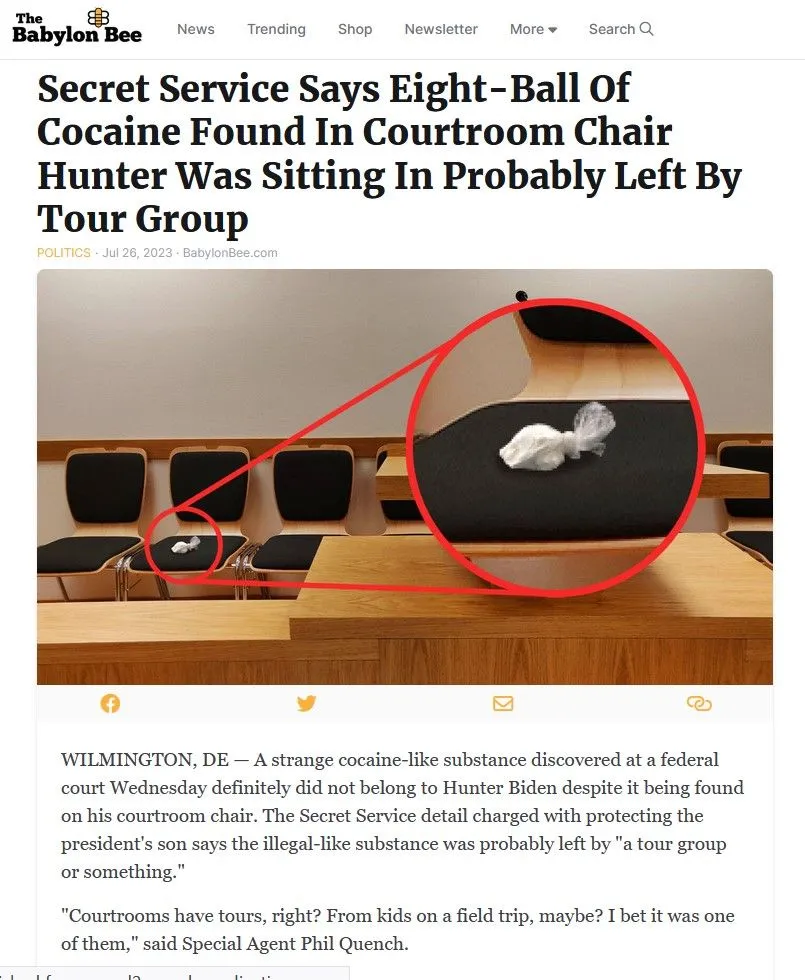Click the article headline about Secret Service
805x980 pixels.
click(389, 153)
